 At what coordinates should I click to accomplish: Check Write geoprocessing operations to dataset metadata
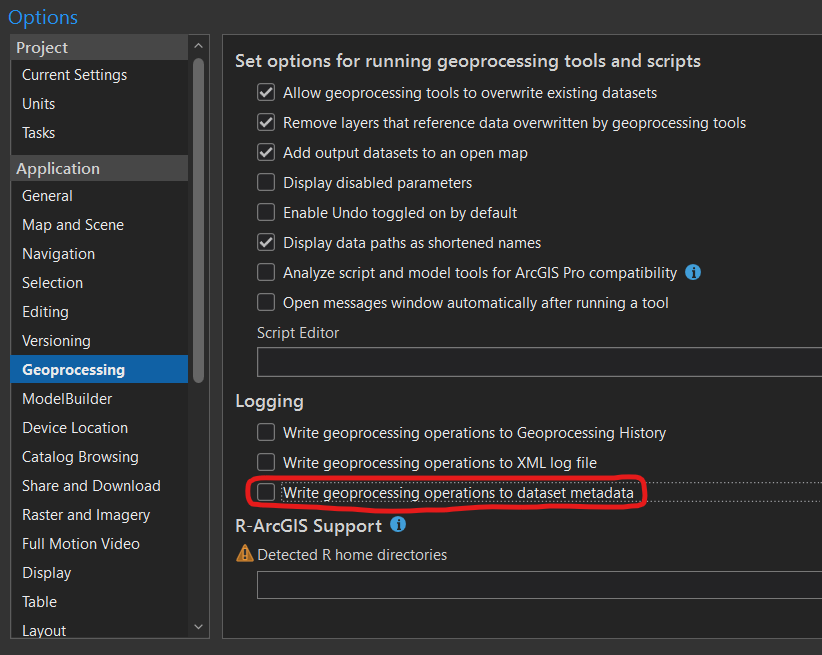pyautogui.click(x=266, y=492)
